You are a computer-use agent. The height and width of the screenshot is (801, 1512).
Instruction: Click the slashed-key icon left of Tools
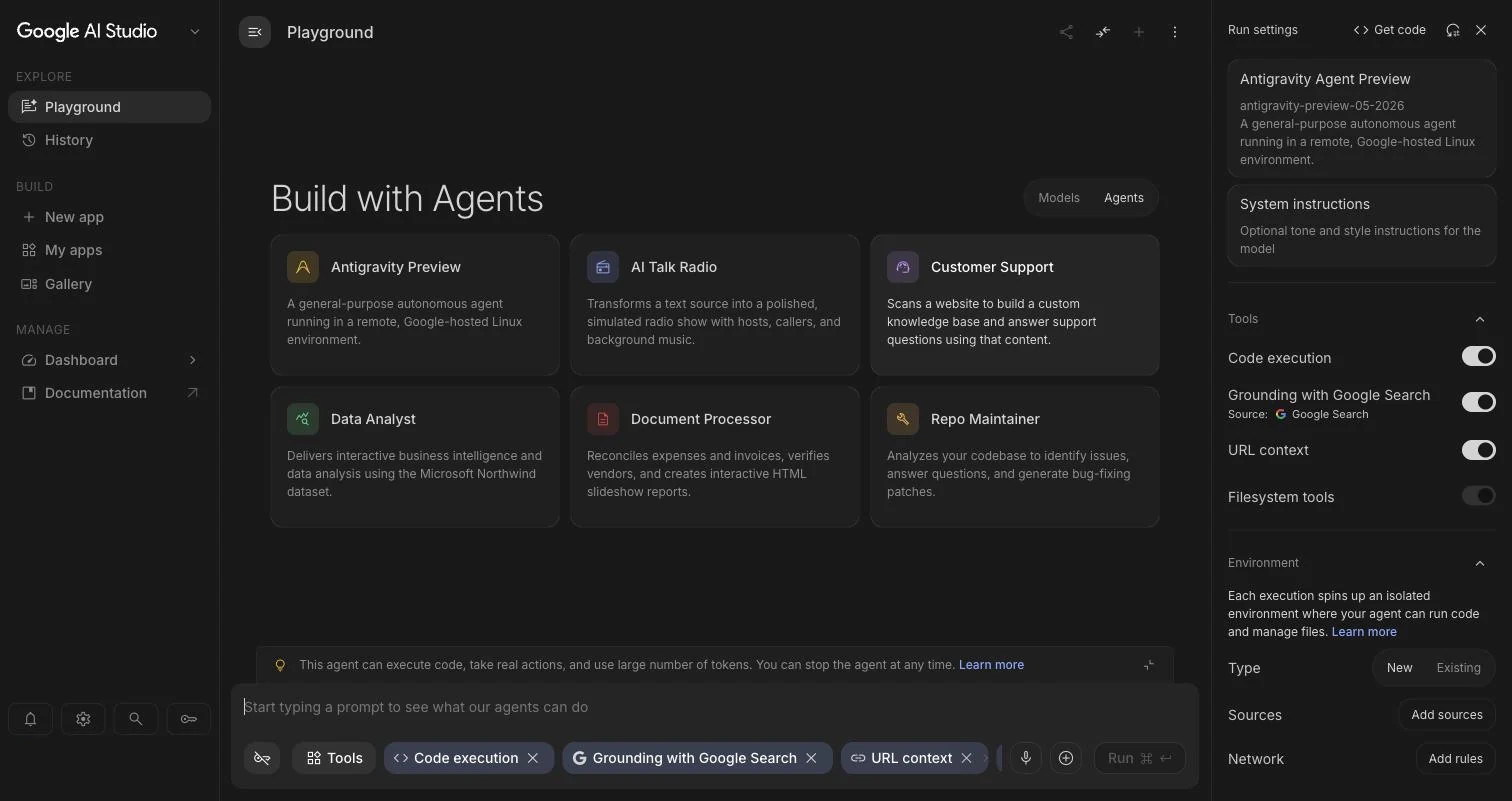[262, 758]
